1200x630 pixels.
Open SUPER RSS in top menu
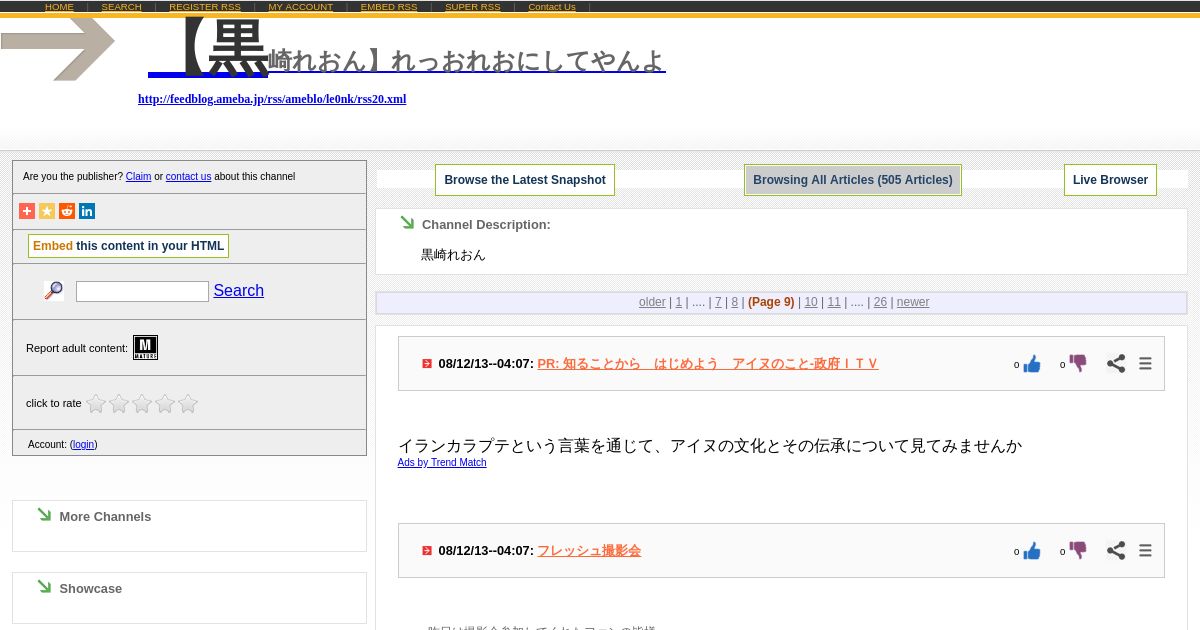(x=473, y=7)
